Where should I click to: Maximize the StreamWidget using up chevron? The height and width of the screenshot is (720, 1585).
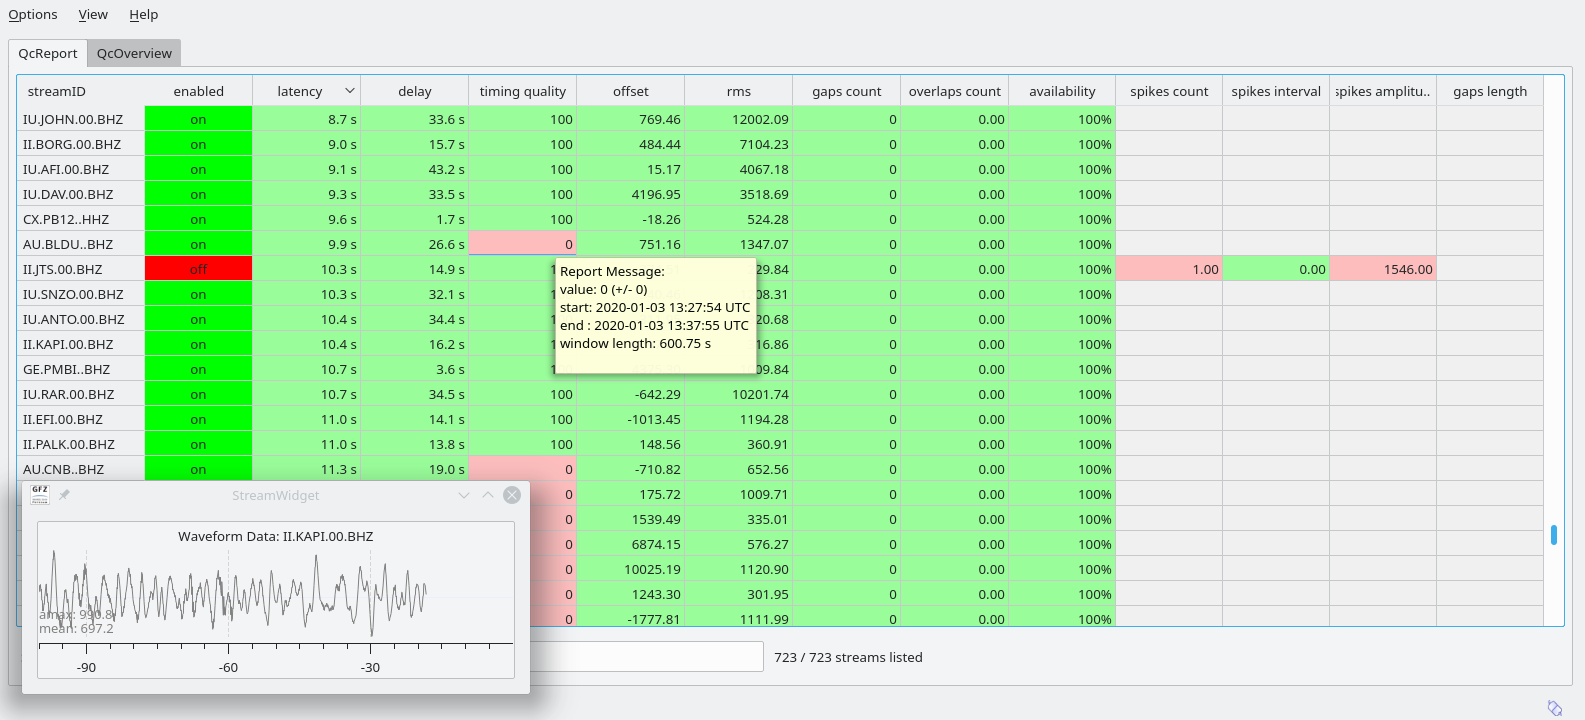[488, 495]
